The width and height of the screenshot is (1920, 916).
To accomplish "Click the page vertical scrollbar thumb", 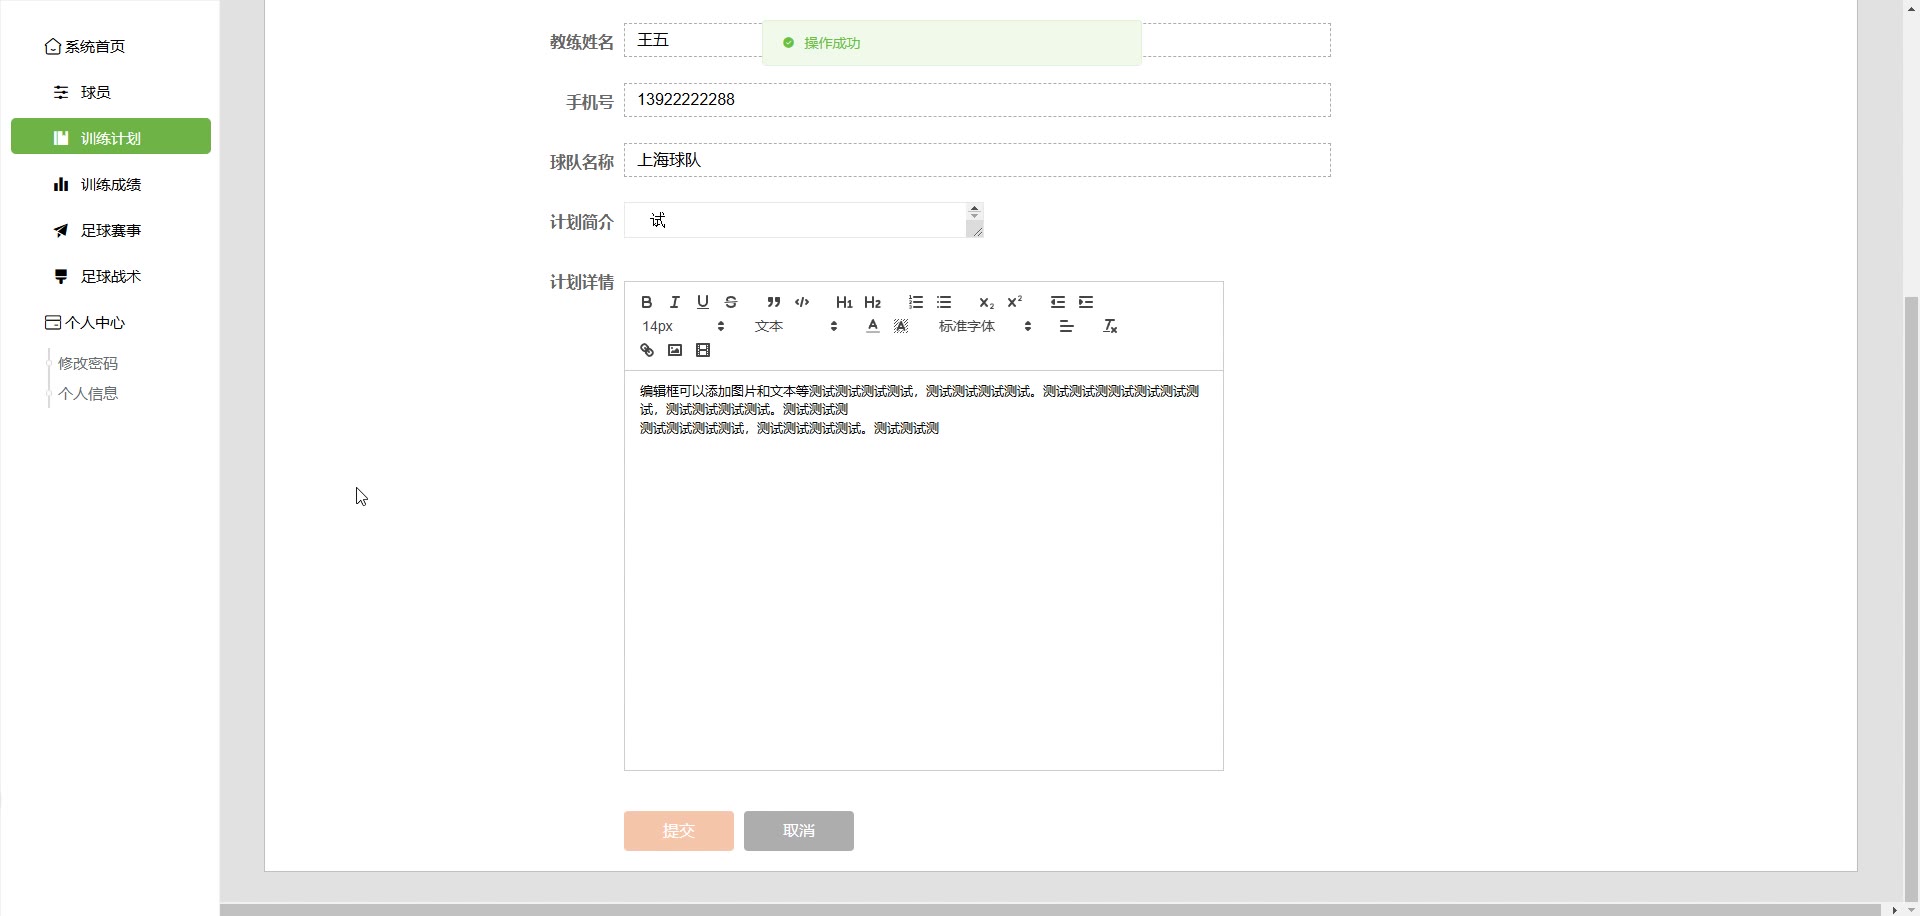I will [1911, 600].
